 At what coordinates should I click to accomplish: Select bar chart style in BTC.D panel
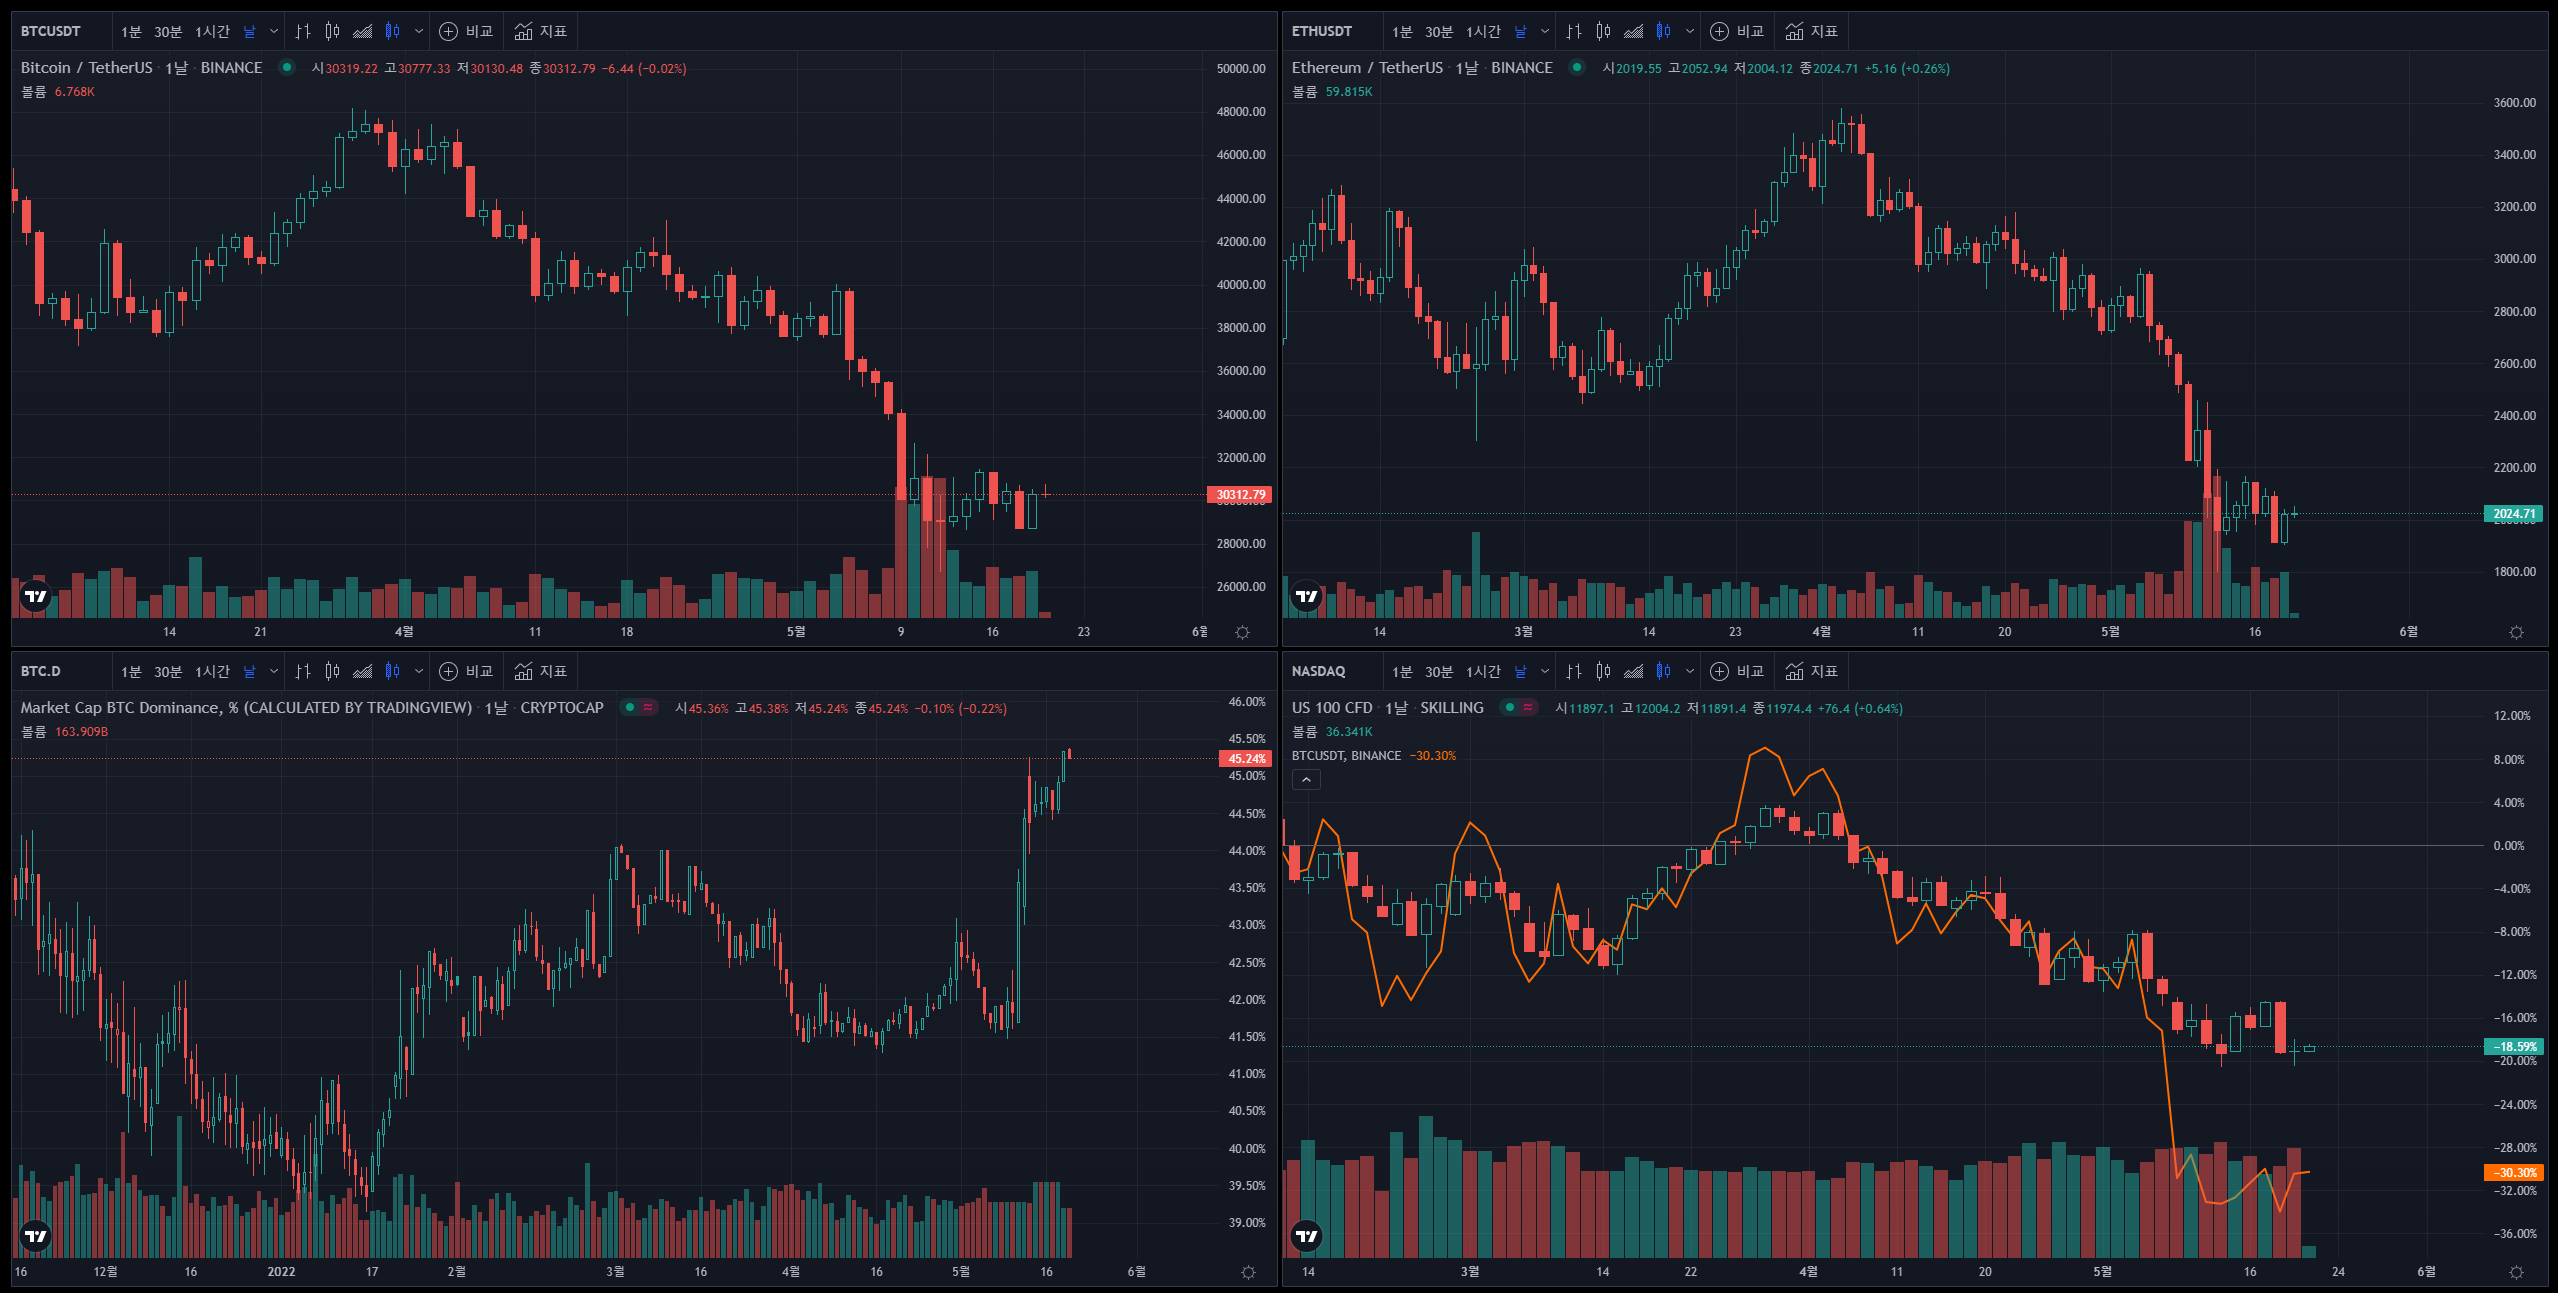(303, 671)
